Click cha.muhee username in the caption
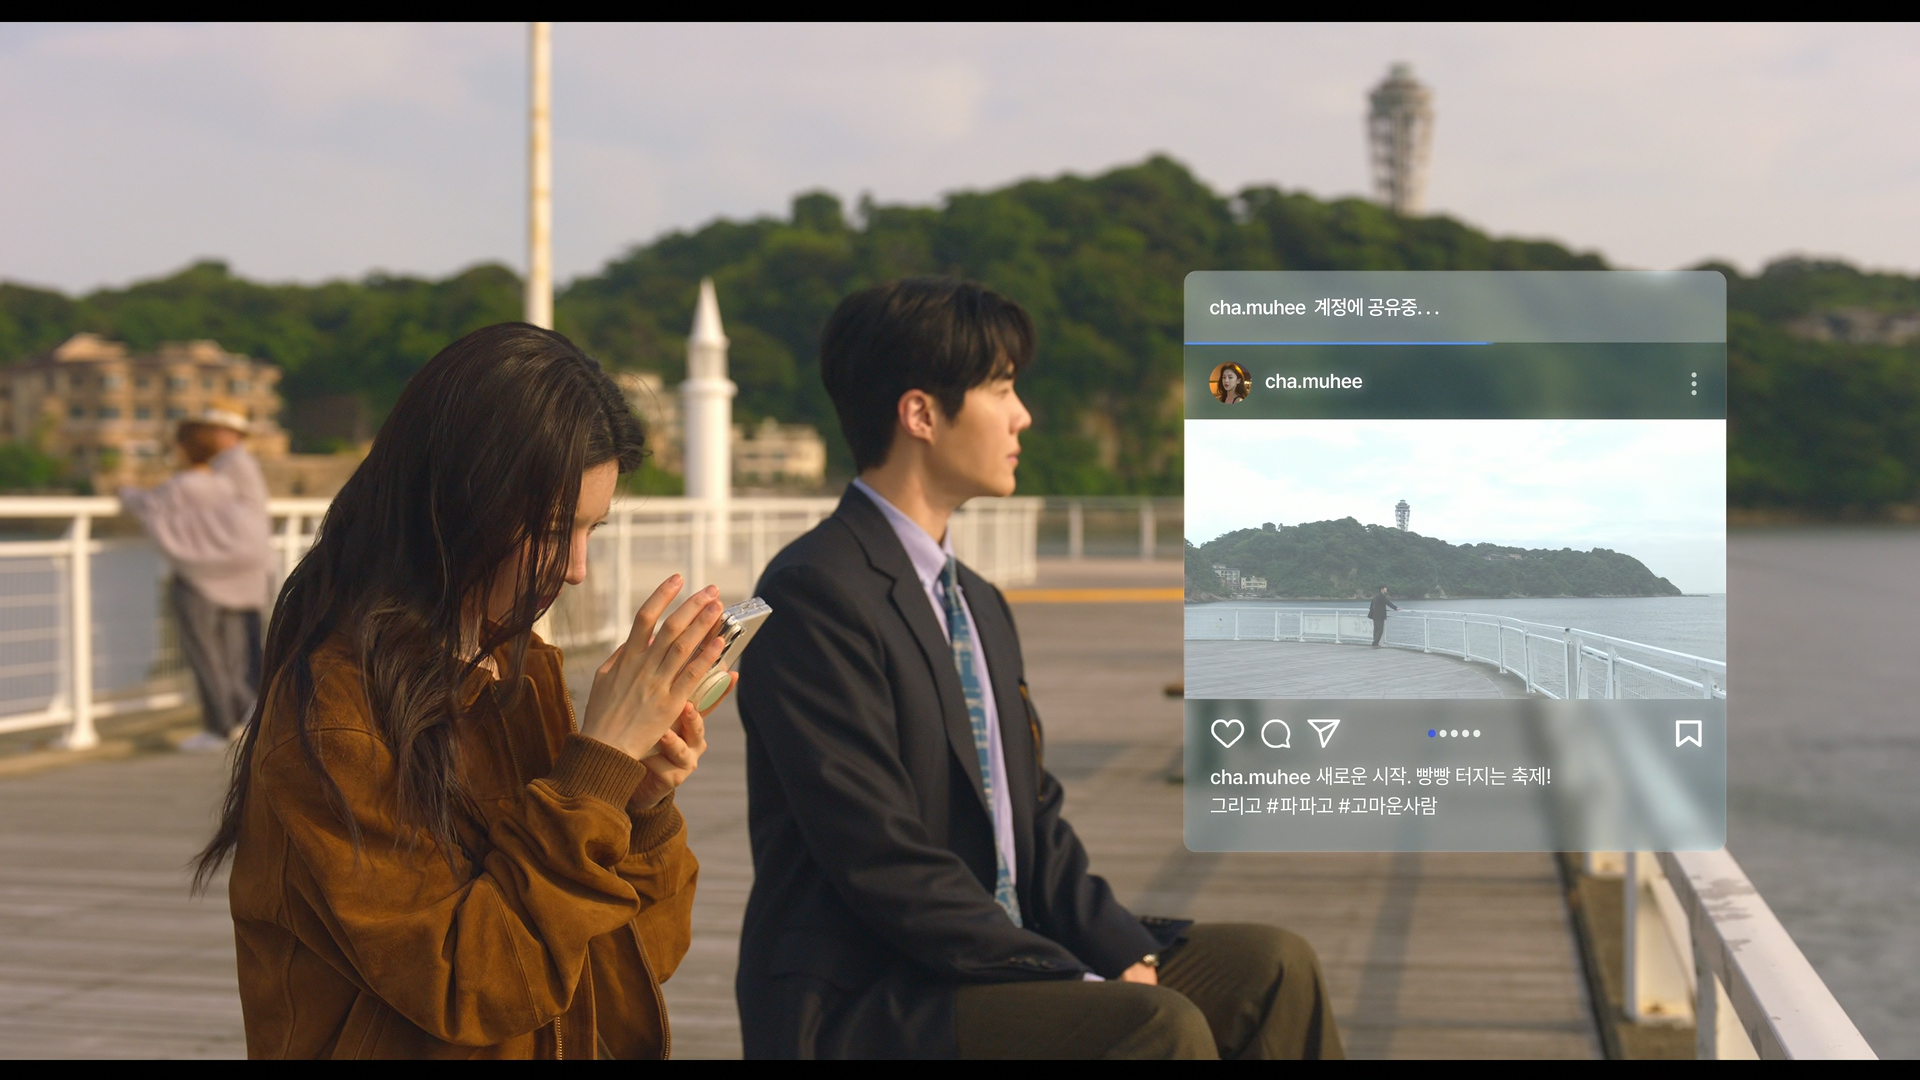The height and width of the screenshot is (1080, 1920). pos(1259,777)
